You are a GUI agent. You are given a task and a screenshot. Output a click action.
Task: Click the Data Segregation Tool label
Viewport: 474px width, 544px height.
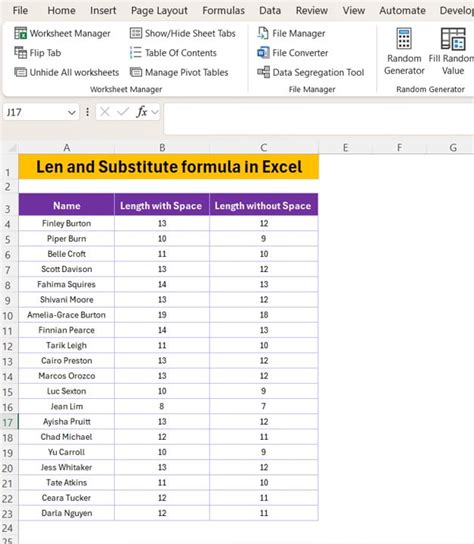click(318, 73)
